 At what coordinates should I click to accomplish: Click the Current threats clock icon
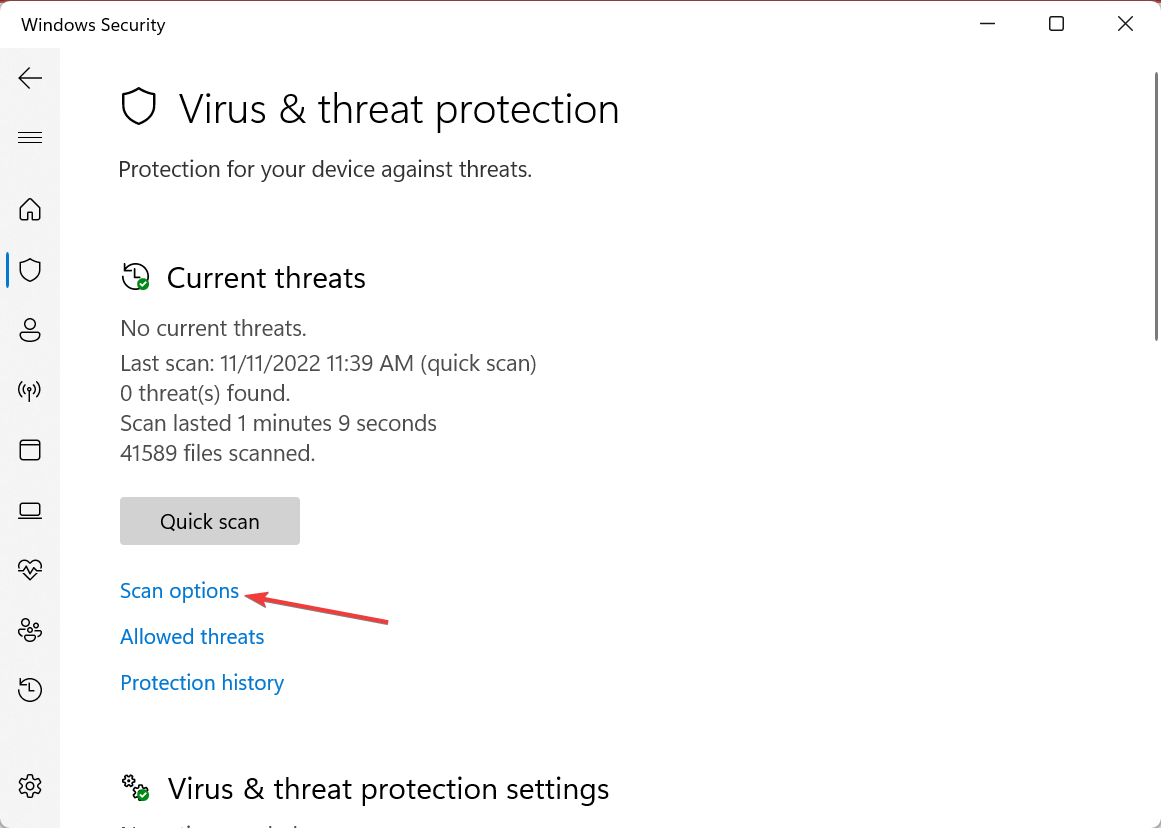pos(135,277)
